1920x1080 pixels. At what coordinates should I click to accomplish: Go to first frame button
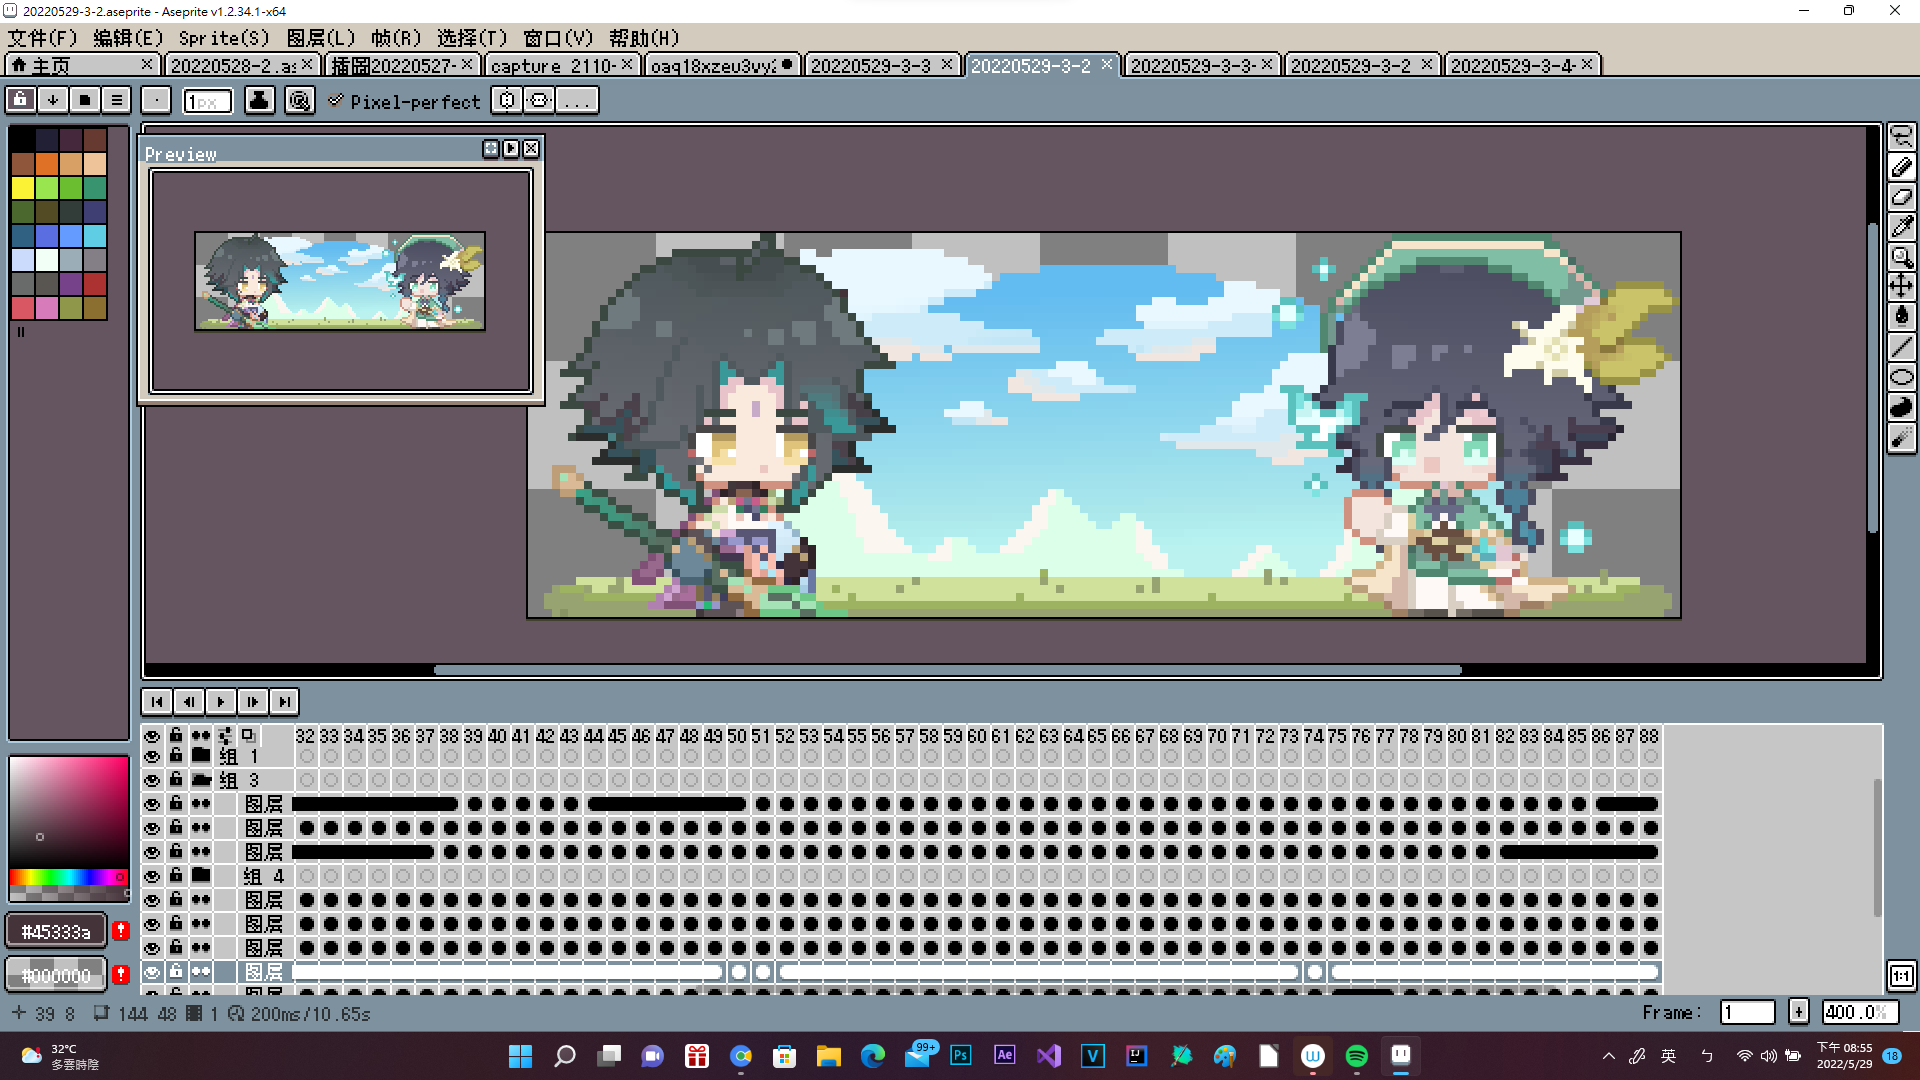pyautogui.click(x=157, y=702)
